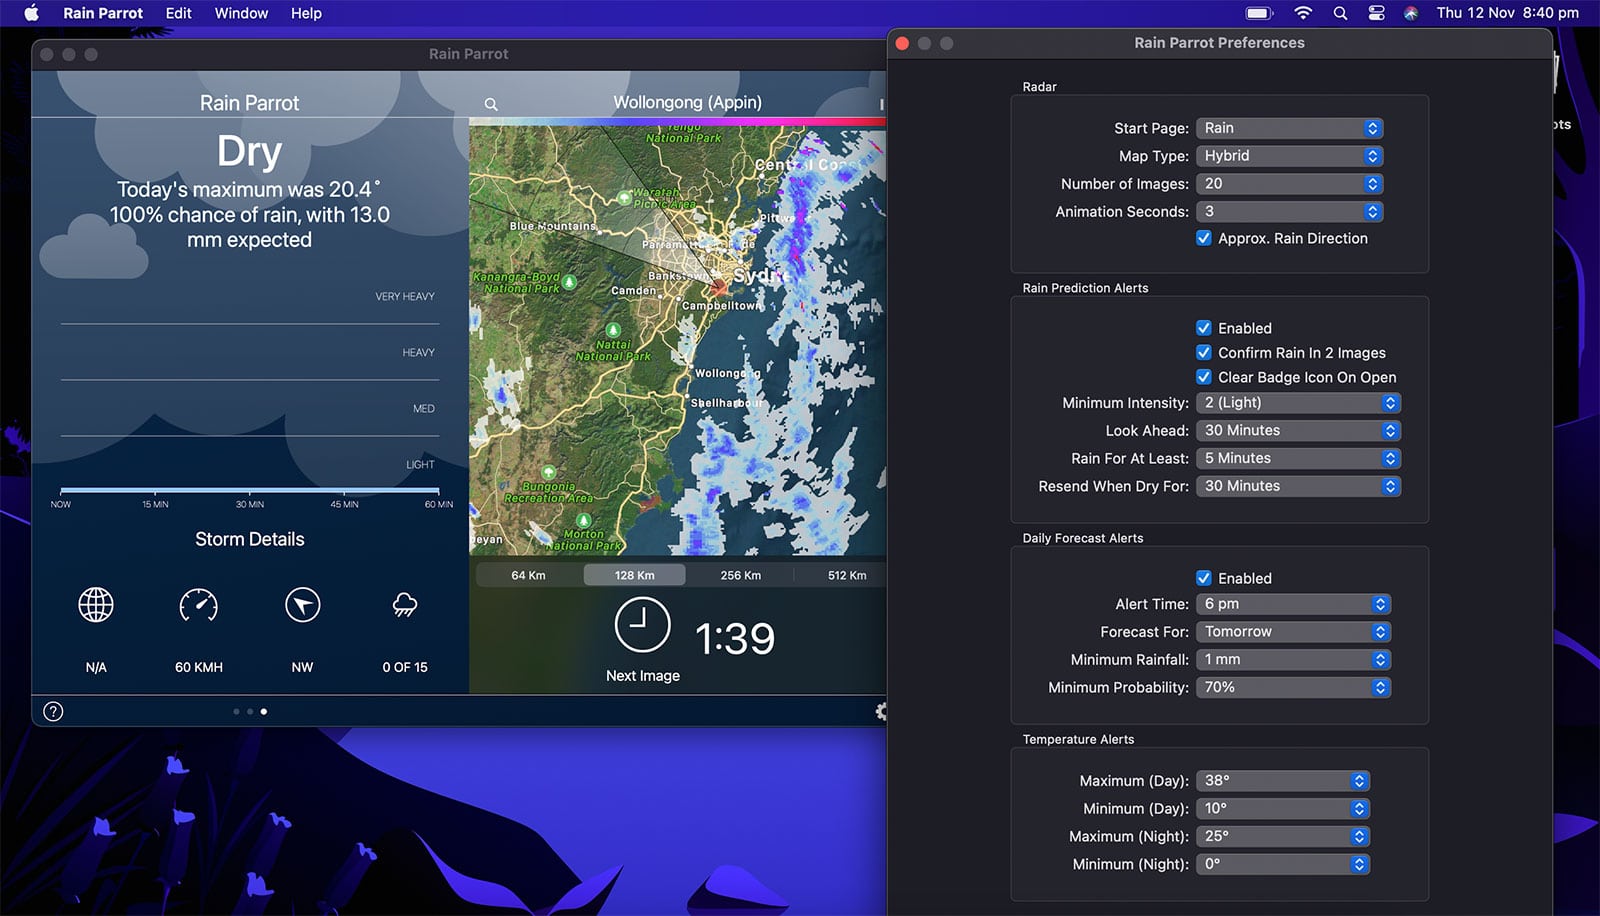The width and height of the screenshot is (1600, 916).
Task: Expand the Alert Time 6 pm dropdown
Action: click(1293, 604)
